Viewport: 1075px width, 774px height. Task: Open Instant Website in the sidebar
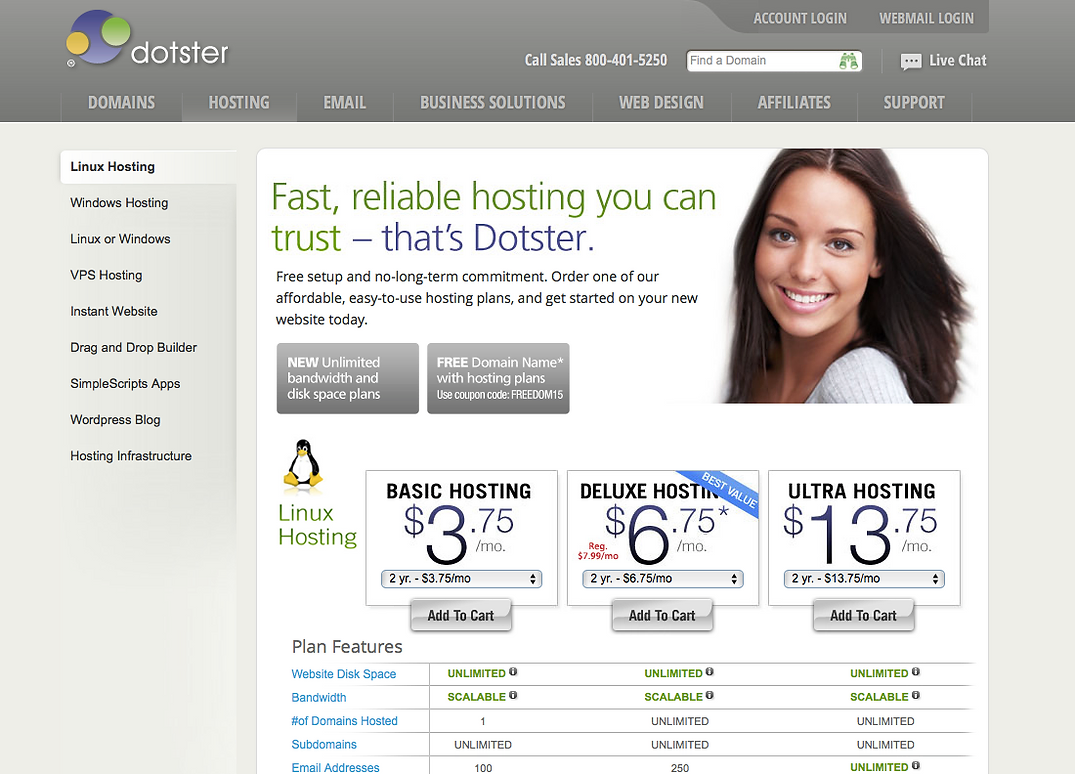point(114,311)
